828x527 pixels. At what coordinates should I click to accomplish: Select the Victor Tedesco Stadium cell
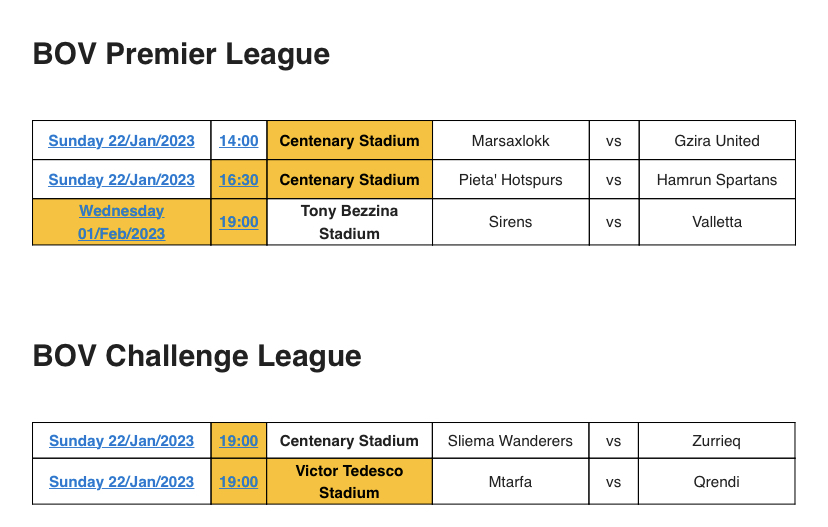[x=349, y=482]
